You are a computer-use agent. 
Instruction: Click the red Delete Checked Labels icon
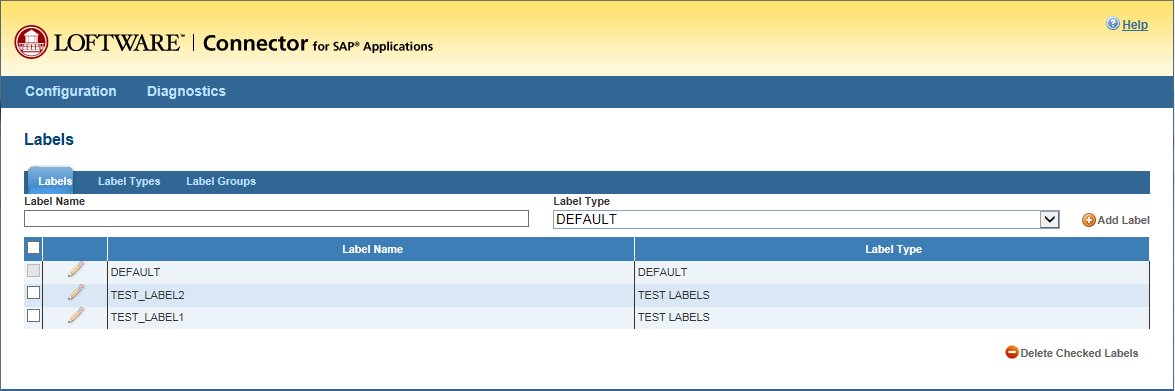coord(1012,353)
